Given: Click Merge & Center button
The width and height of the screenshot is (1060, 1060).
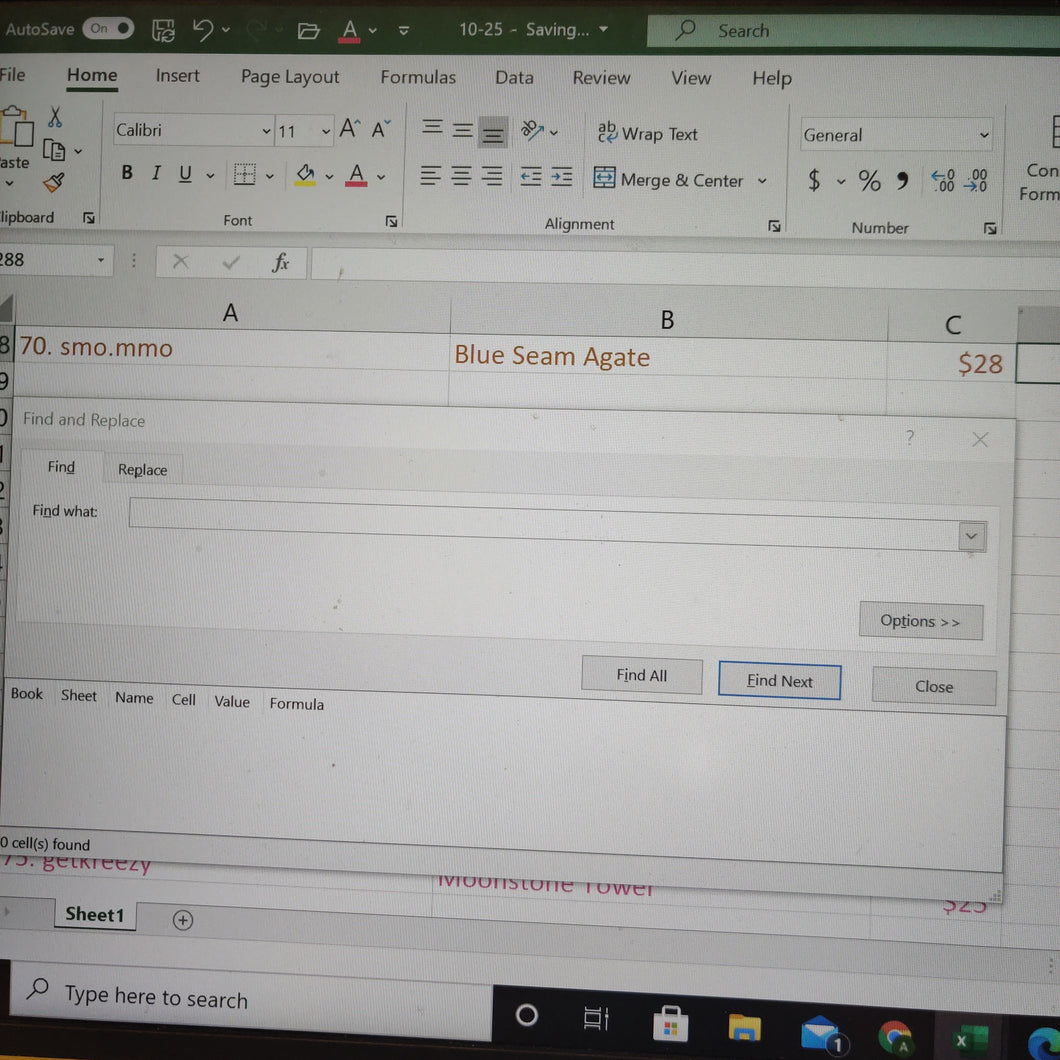Looking at the screenshot, I should [x=669, y=180].
